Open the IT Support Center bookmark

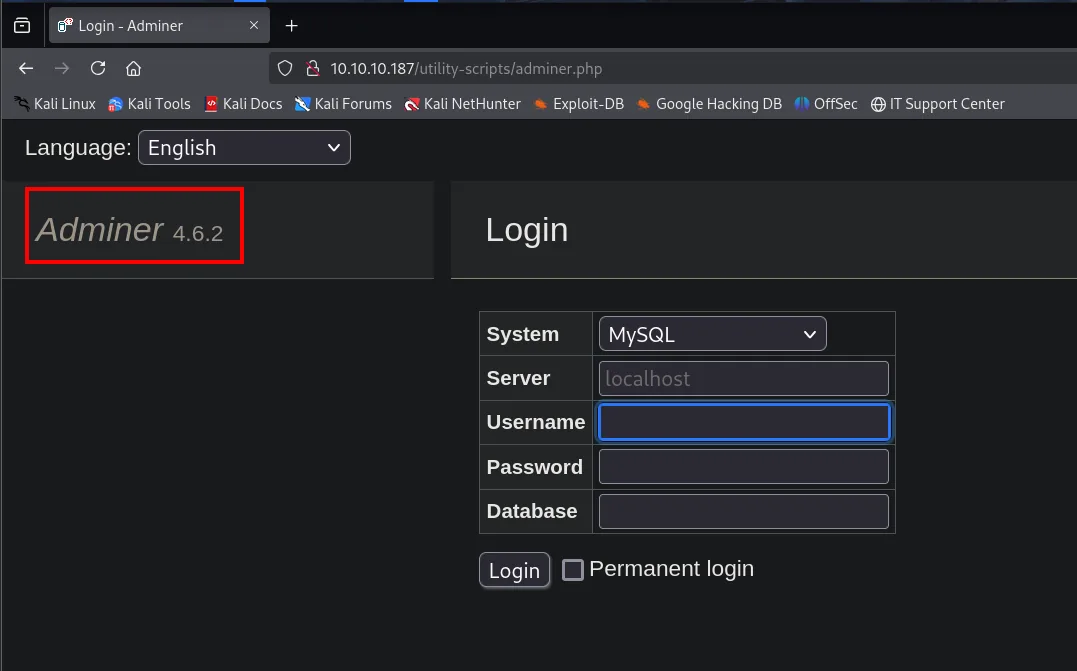pos(938,104)
